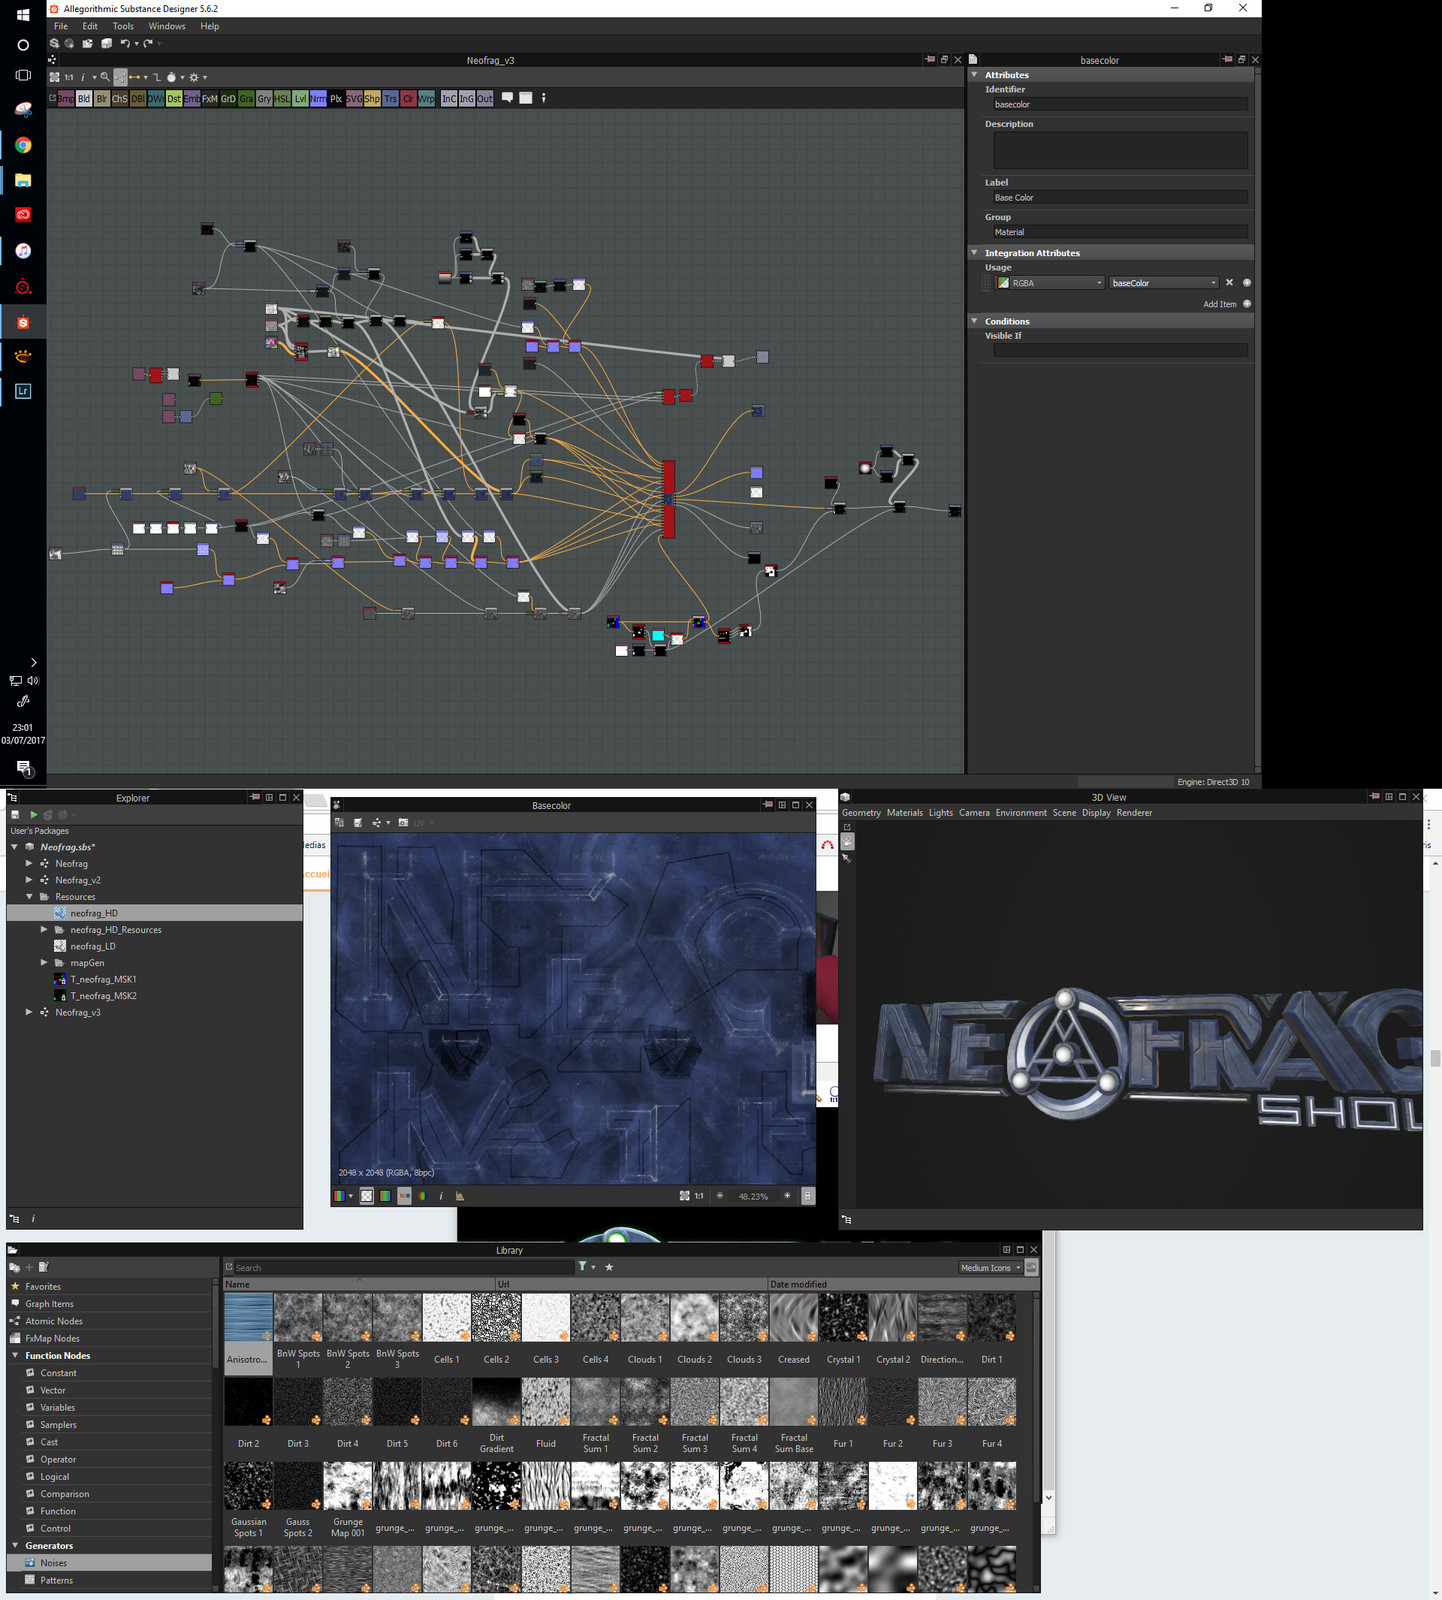Add a Blend node with the Bld button
The width and height of the screenshot is (1442, 1600).
84,99
